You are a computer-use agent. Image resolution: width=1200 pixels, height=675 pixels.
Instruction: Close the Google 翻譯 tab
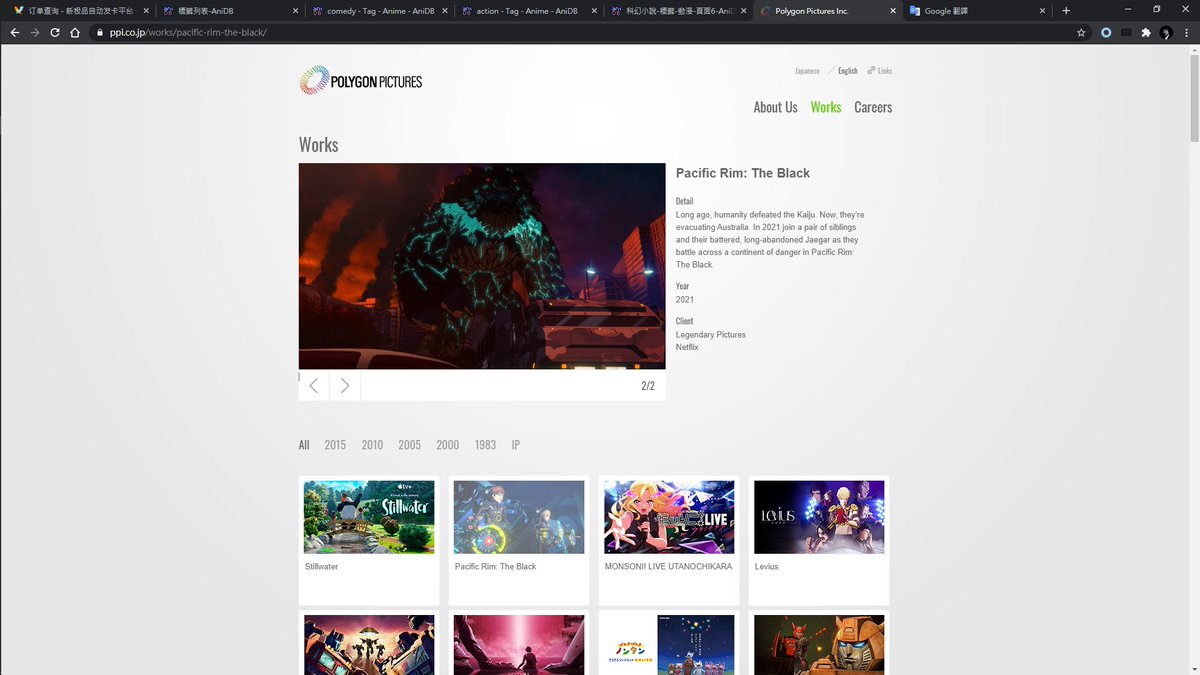(1042, 10)
